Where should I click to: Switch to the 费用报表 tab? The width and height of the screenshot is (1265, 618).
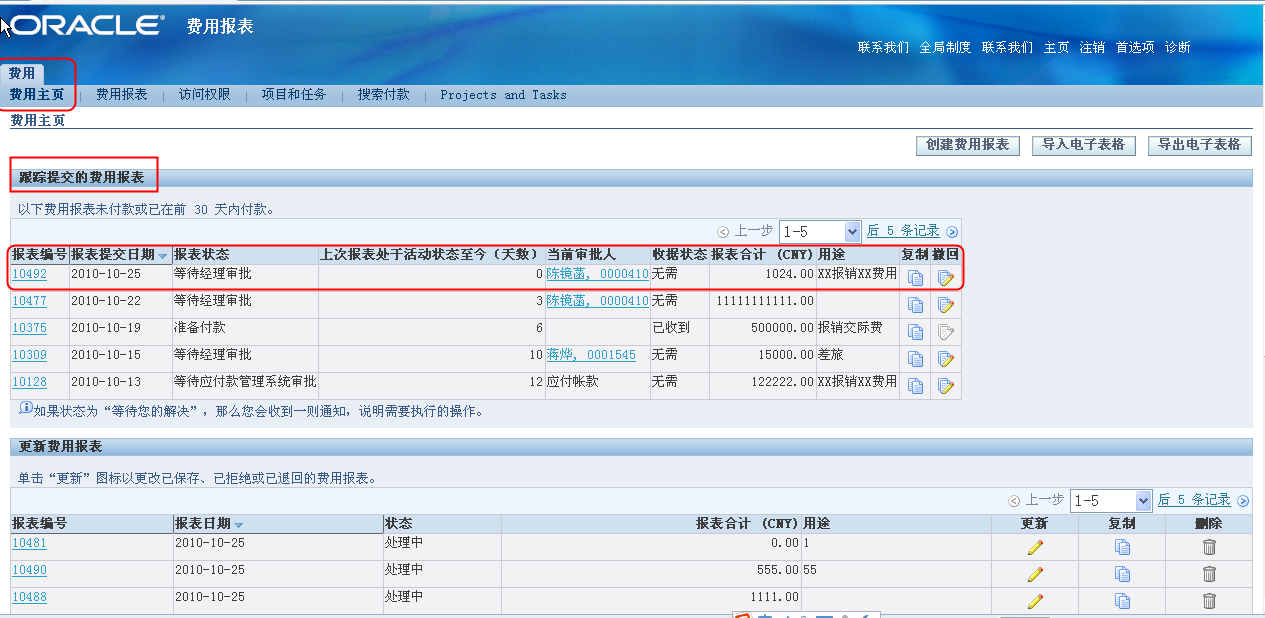[x=120, y=94]
